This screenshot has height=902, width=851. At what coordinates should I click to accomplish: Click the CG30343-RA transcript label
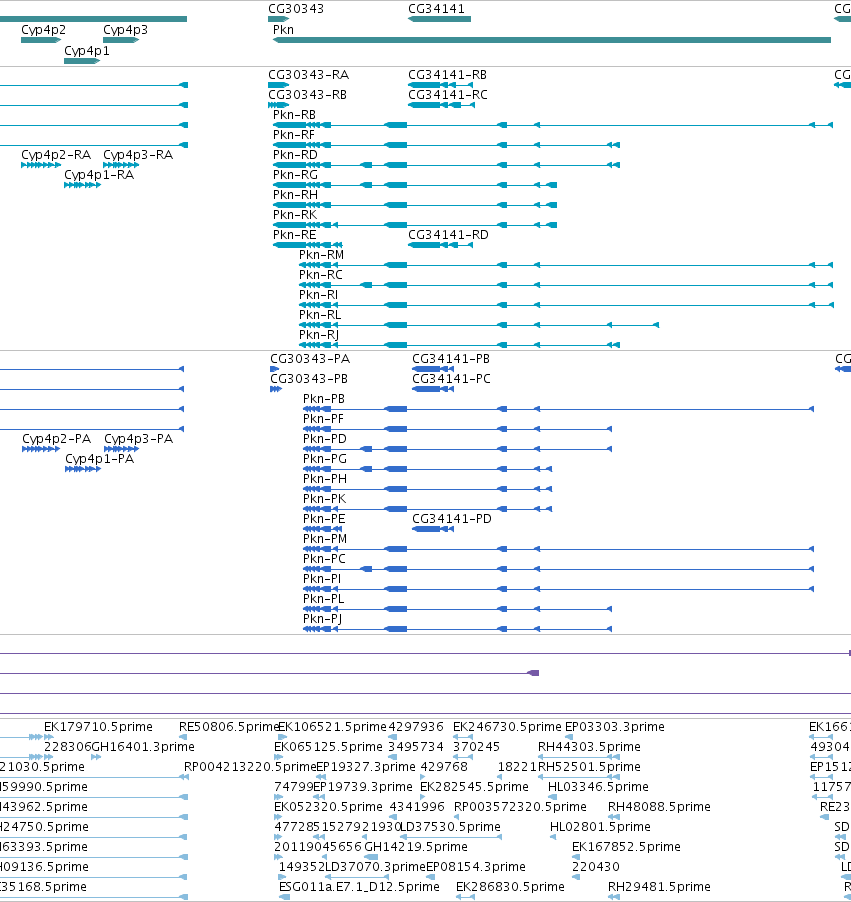pyautogui.click(x=308, y=75)
